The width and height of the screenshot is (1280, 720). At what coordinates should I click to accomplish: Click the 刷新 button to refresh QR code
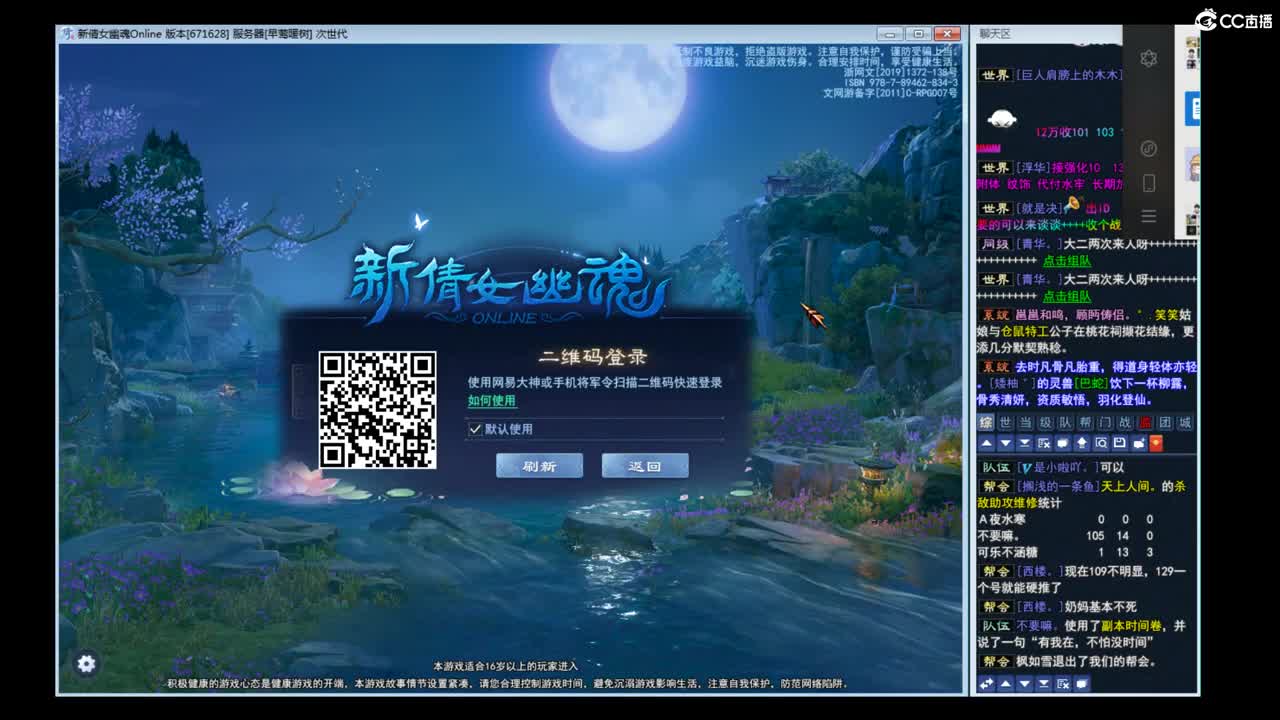(x=539, y=466)
